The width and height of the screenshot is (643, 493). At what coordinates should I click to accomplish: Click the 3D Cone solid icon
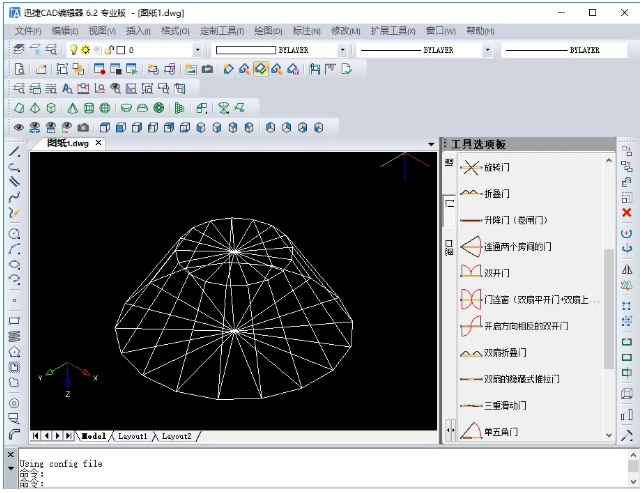[x=73, y=108]
